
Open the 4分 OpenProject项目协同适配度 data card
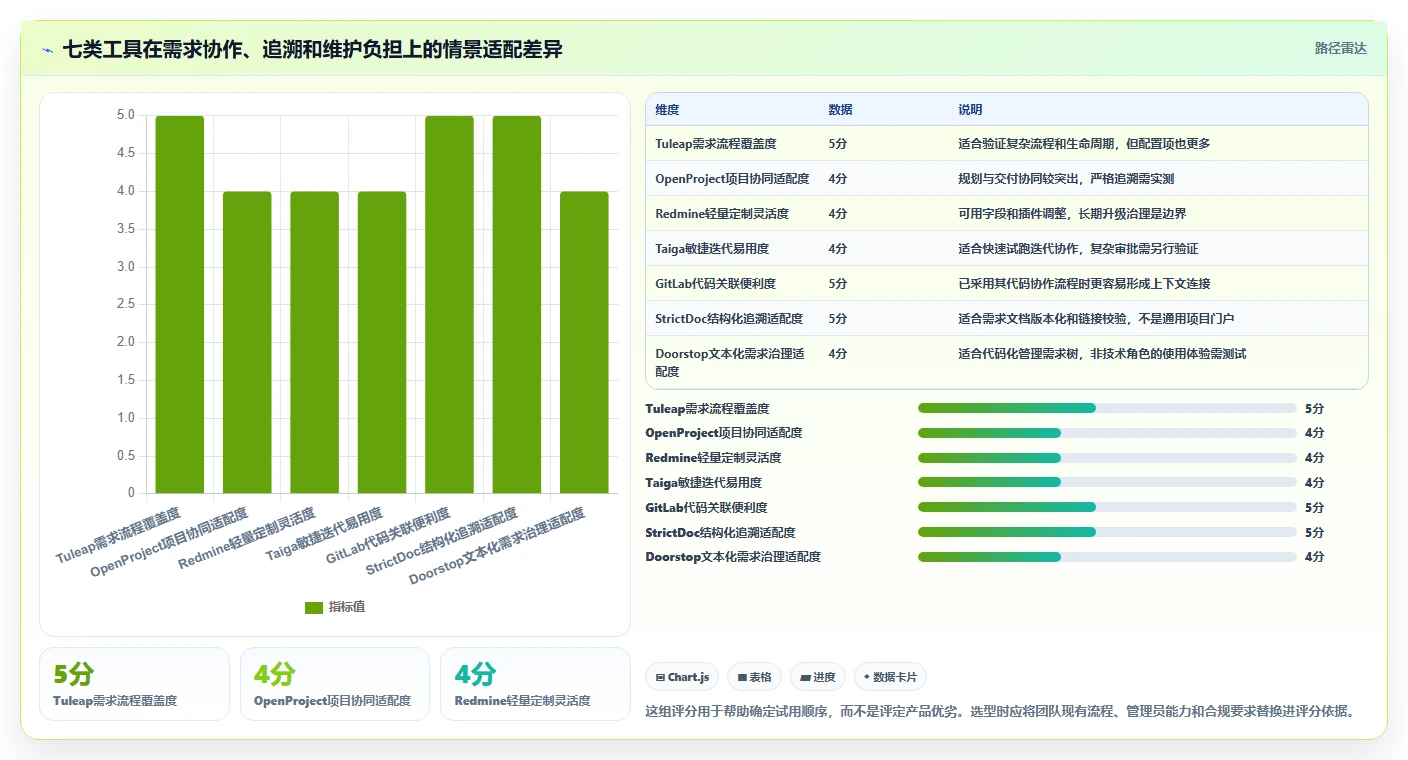click(335, 684)
